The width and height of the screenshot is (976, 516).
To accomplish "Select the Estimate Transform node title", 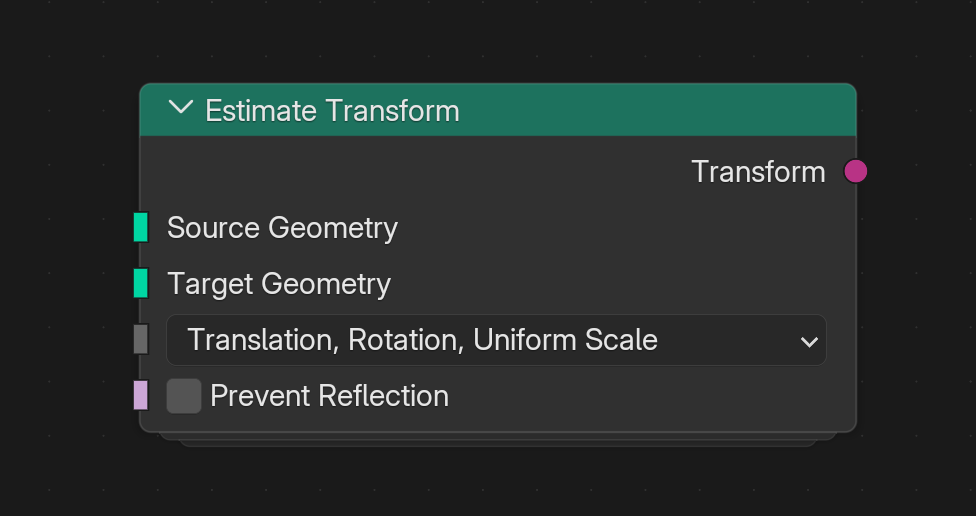I will (332, 110).
